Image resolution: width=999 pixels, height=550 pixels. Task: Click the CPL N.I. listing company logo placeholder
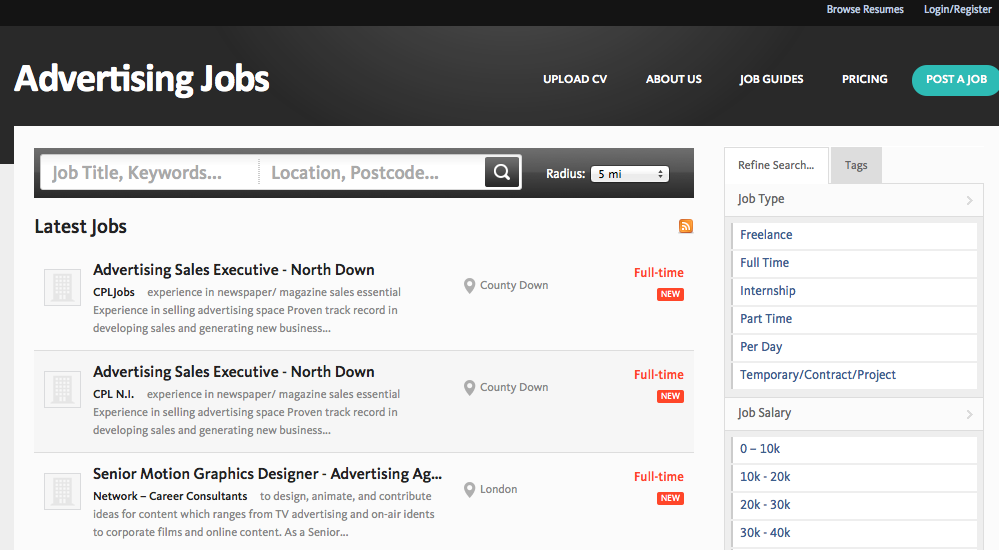[62, 389]
